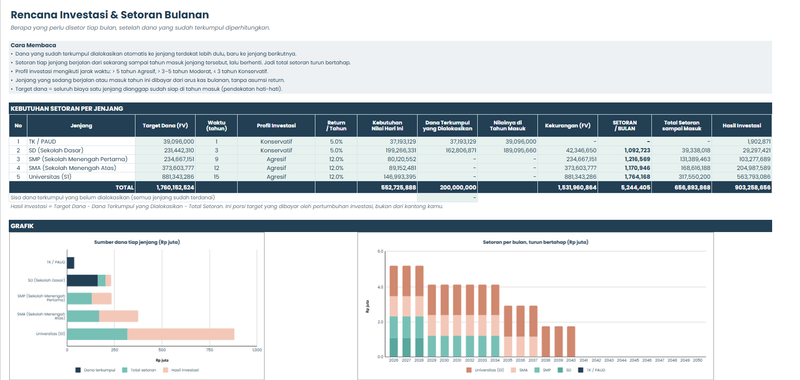Click chart title 'Setoran per bulan, turun bertahap'
The width and height of the screenshot is (800, 380).
coord(535,242)
